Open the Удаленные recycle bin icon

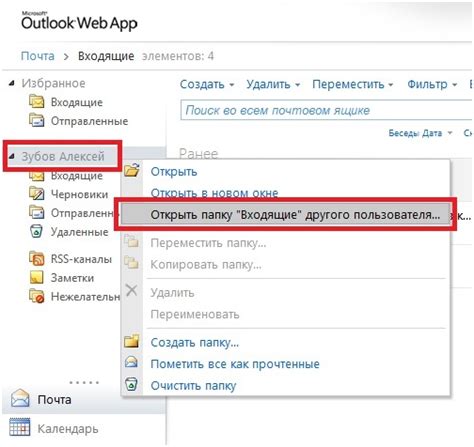click(x=36, y=231)
